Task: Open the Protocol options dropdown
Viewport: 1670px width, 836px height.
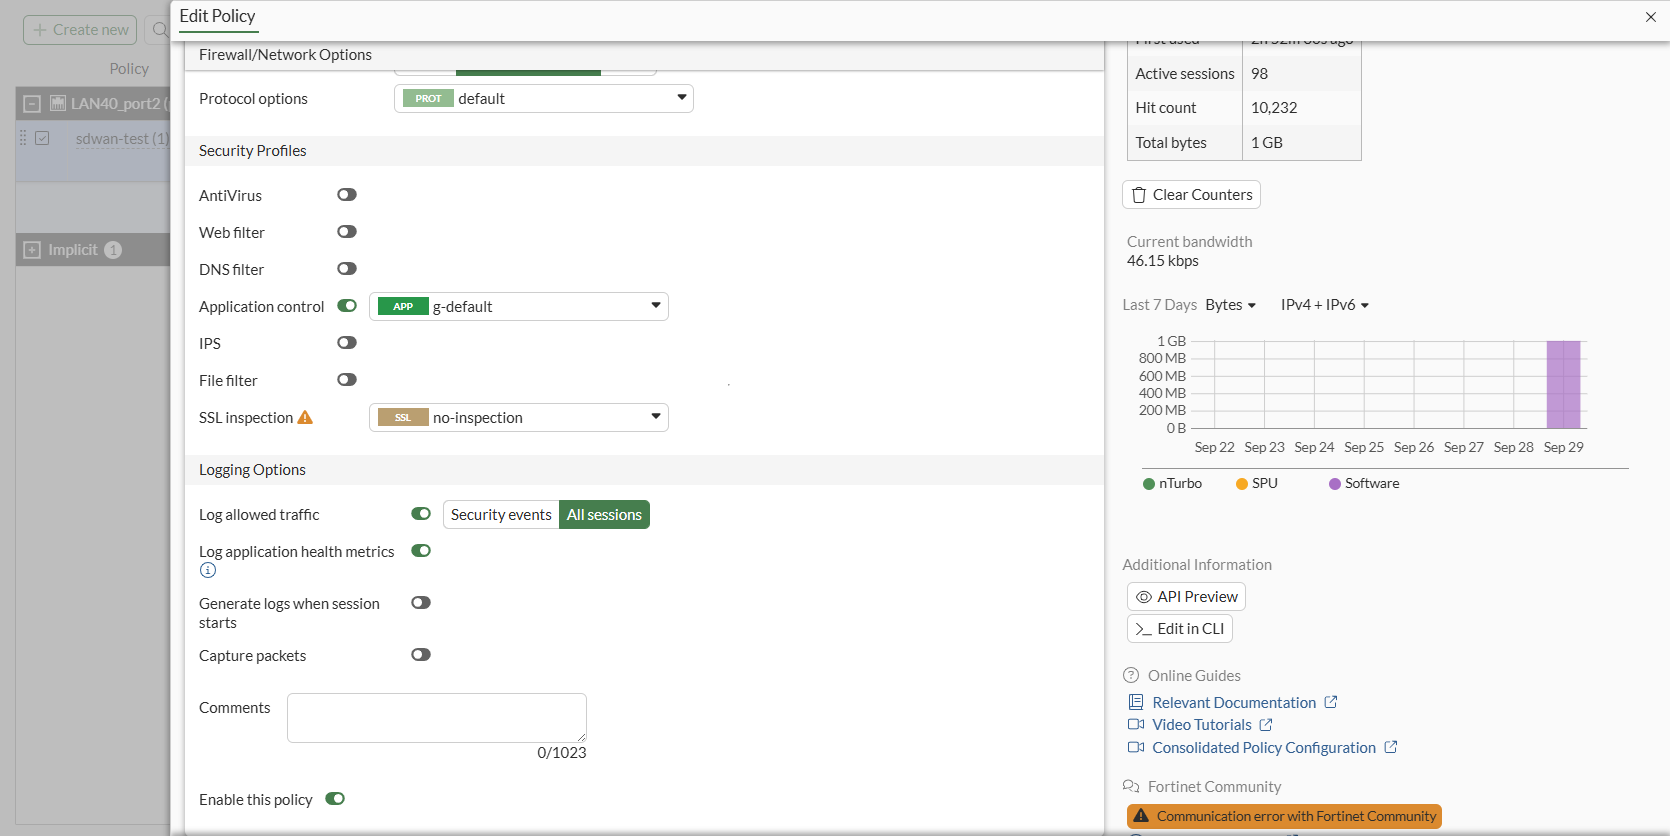Action: (544, 98)
